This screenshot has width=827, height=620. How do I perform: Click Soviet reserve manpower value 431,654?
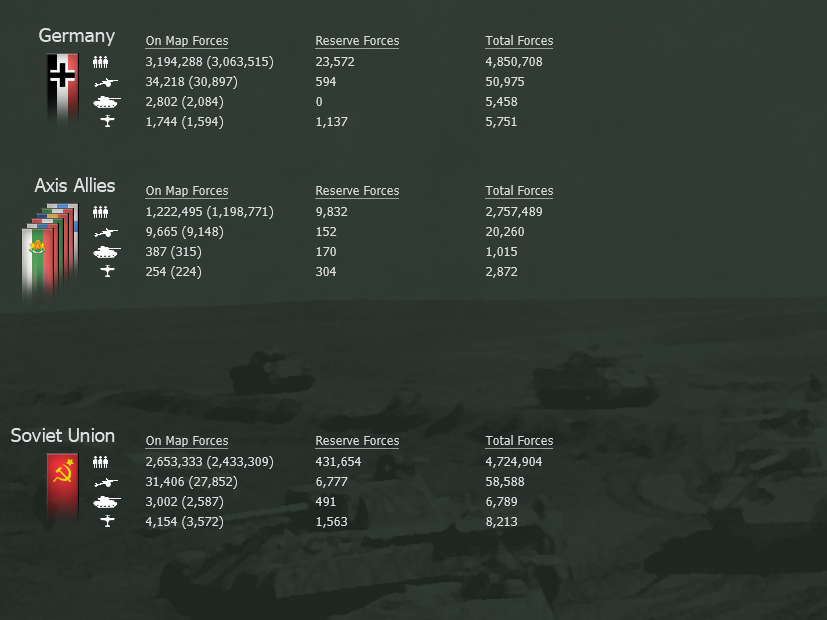[x=338, y=462]
